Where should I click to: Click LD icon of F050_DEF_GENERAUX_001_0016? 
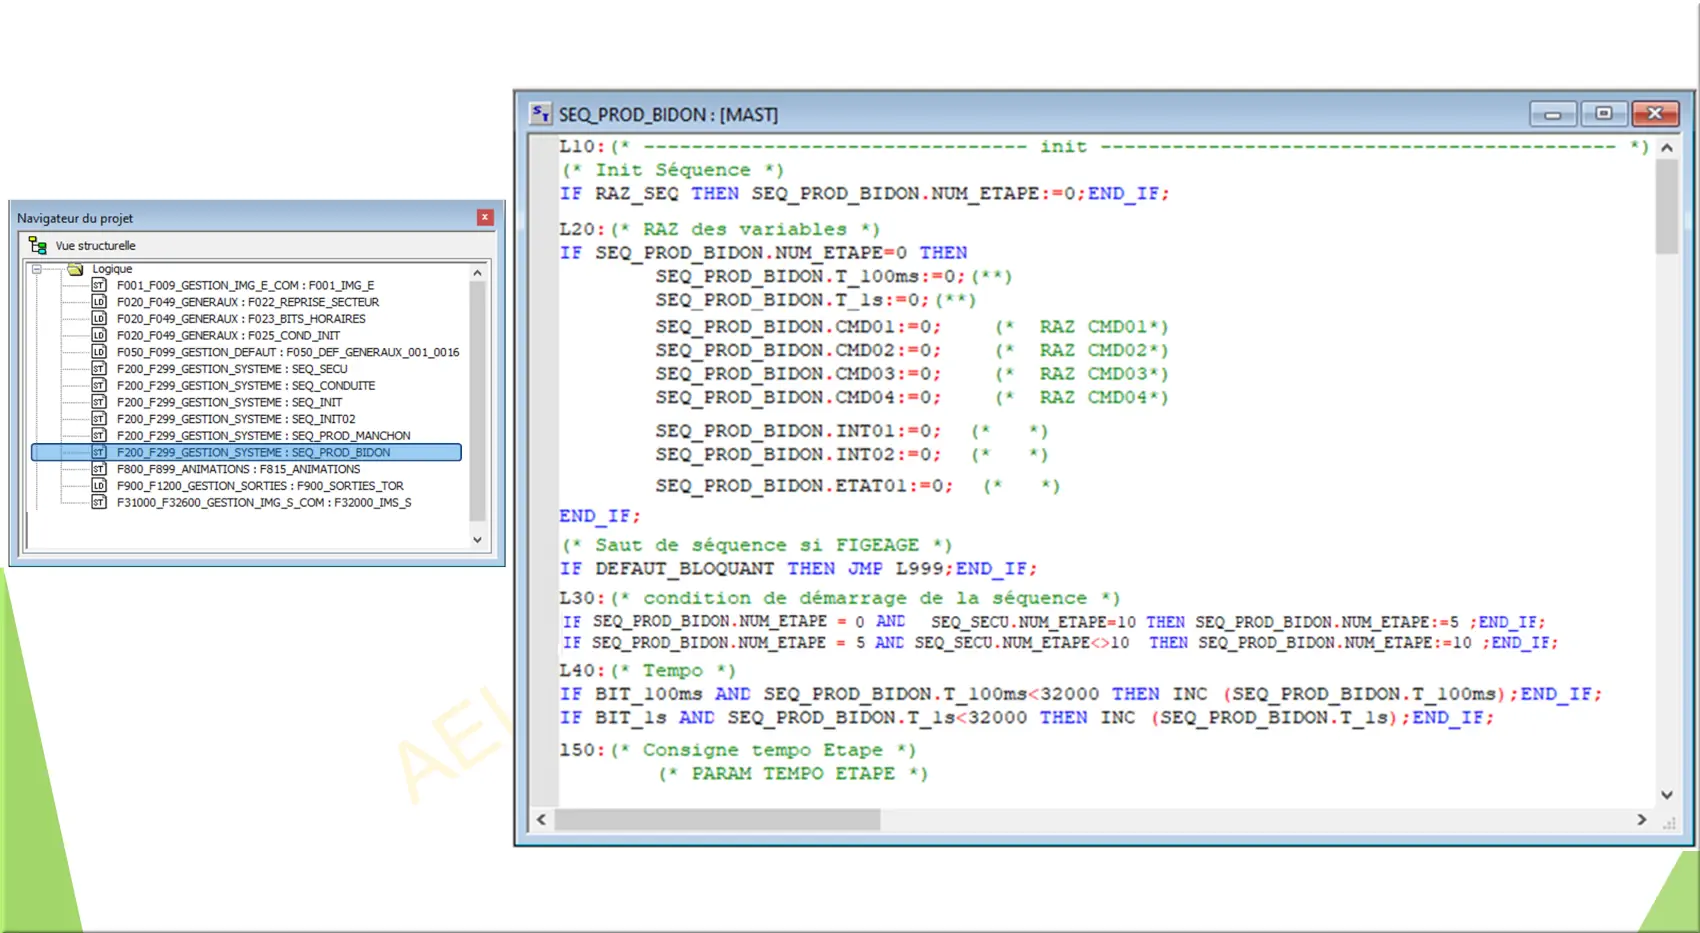pyautogui.click(x=99, y=352)
